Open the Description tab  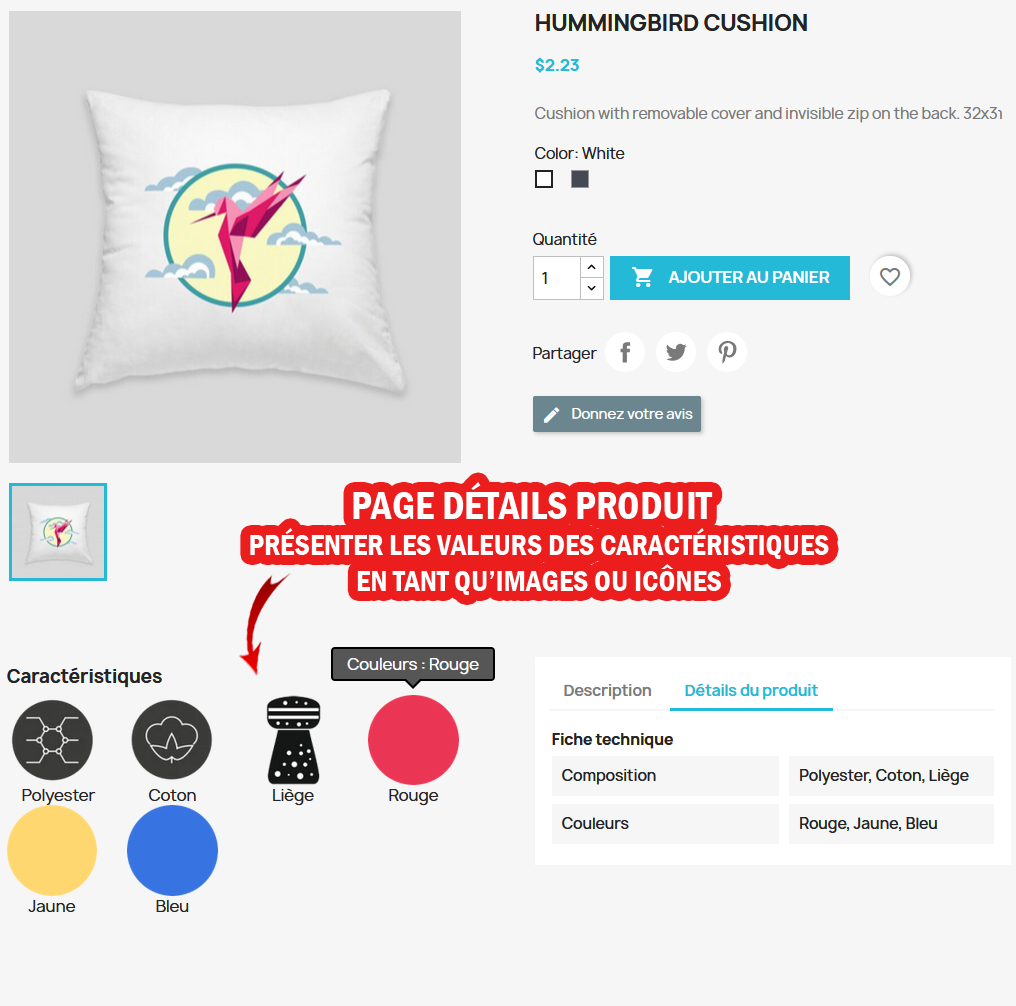[x=607, y=691]
